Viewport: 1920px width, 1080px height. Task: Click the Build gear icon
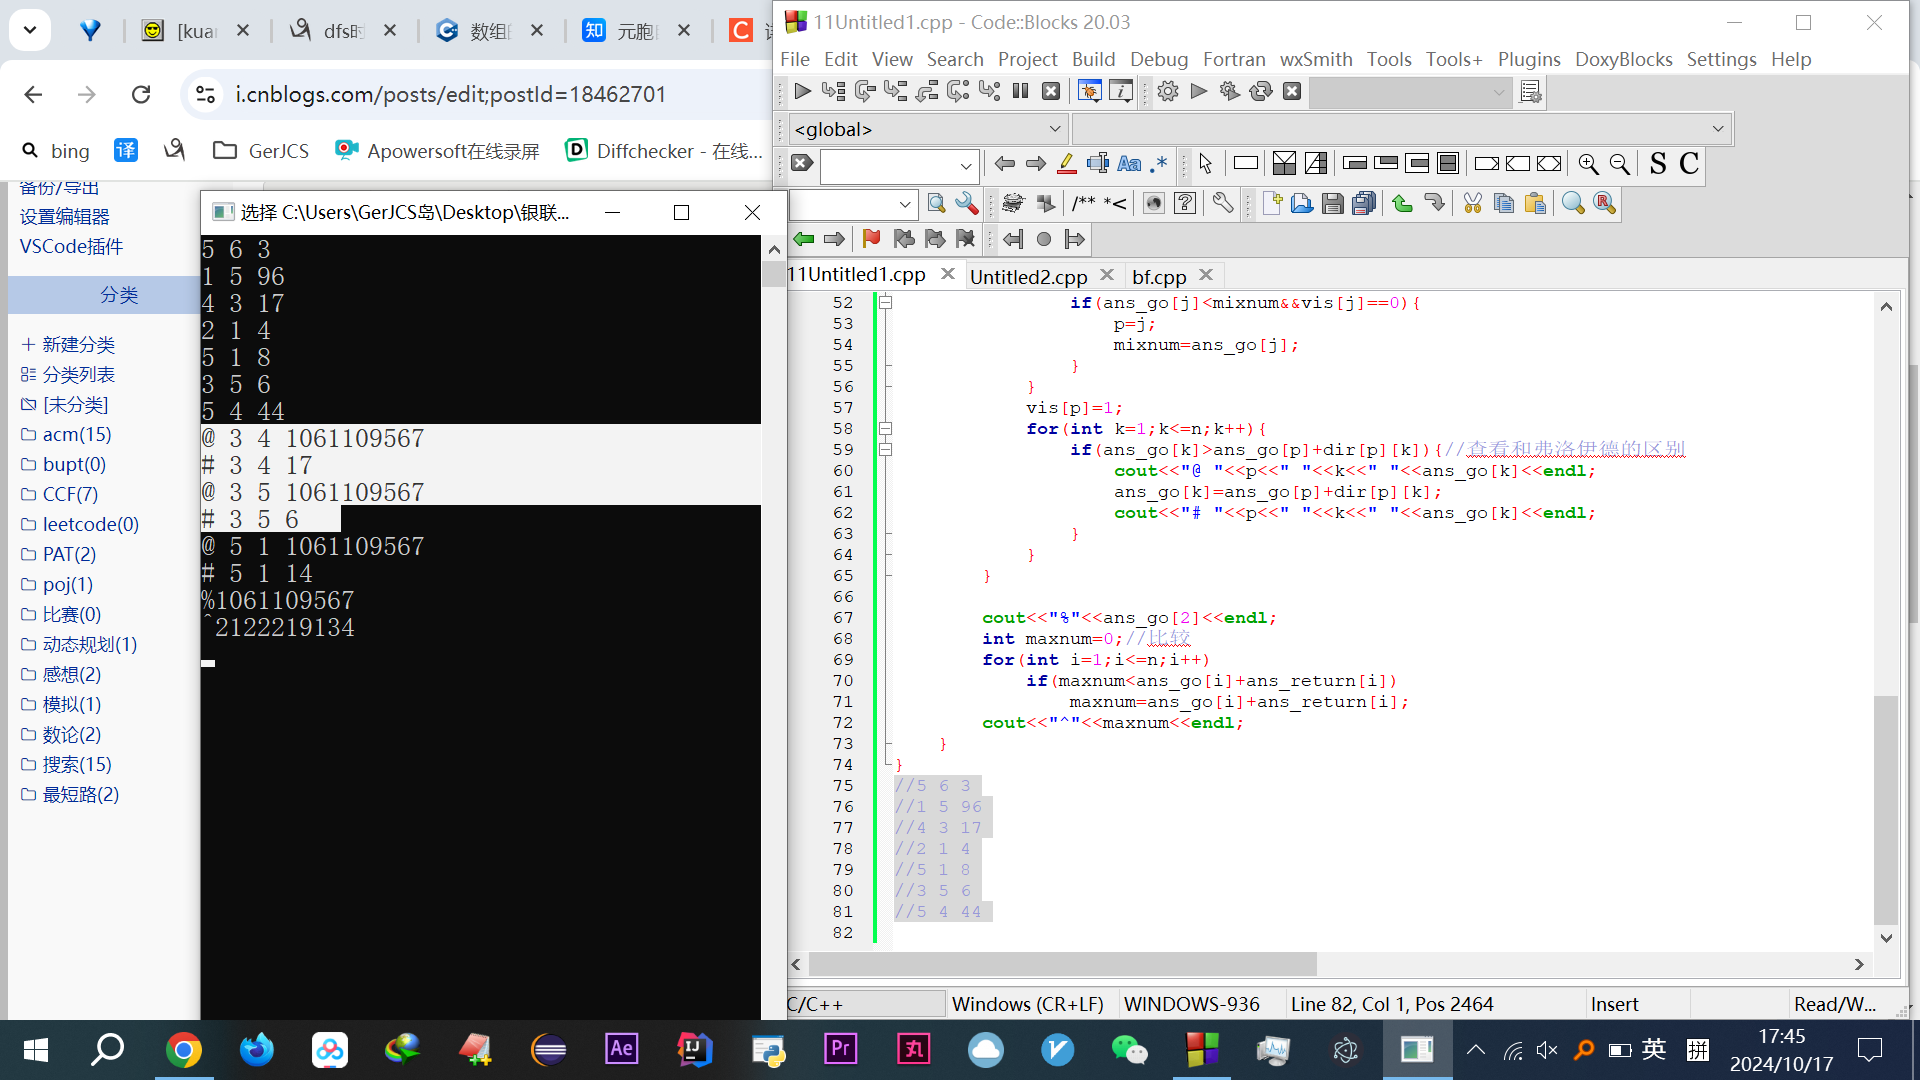pyautogui.click(x=1167, y=92)
